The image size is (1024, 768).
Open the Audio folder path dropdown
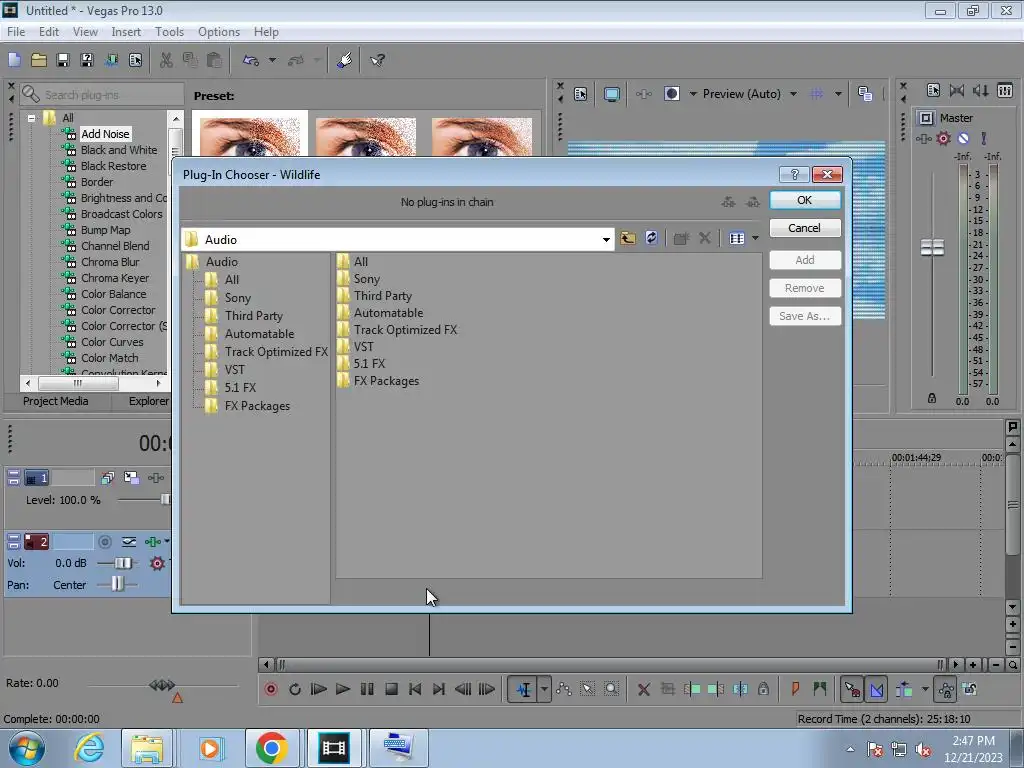click(606, 240)
